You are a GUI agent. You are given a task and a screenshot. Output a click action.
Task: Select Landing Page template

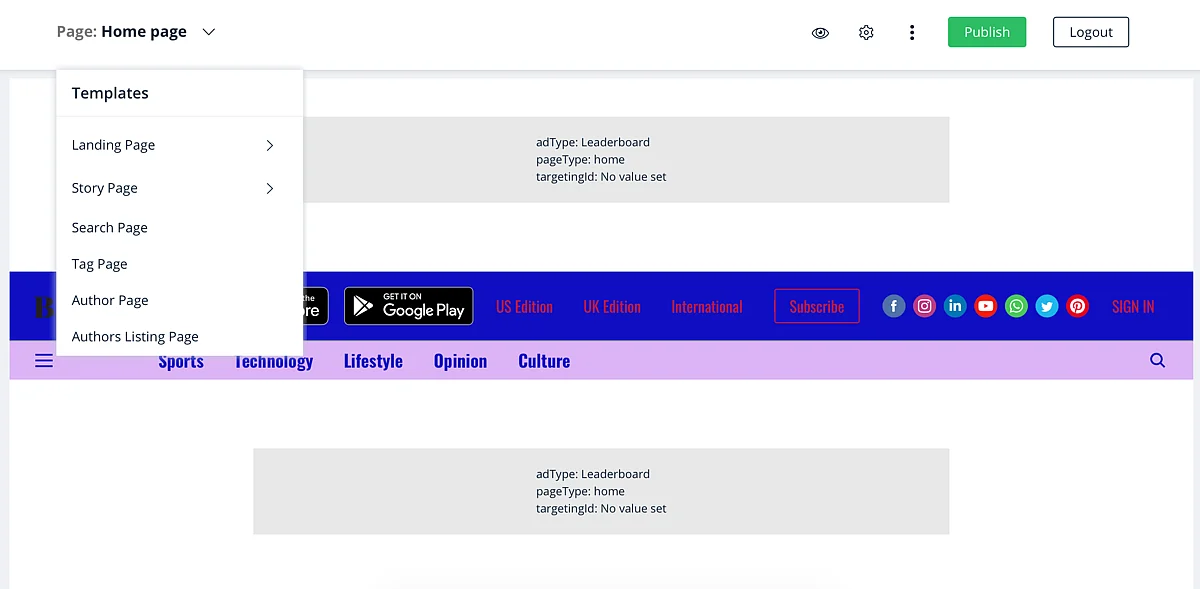[113, 145]
